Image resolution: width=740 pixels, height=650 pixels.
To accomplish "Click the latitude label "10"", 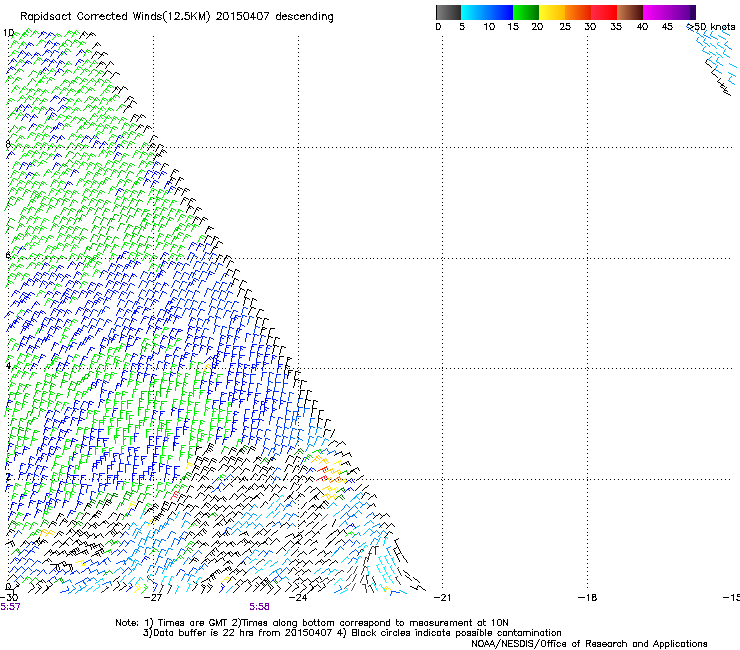I will (x=8, y=33).
